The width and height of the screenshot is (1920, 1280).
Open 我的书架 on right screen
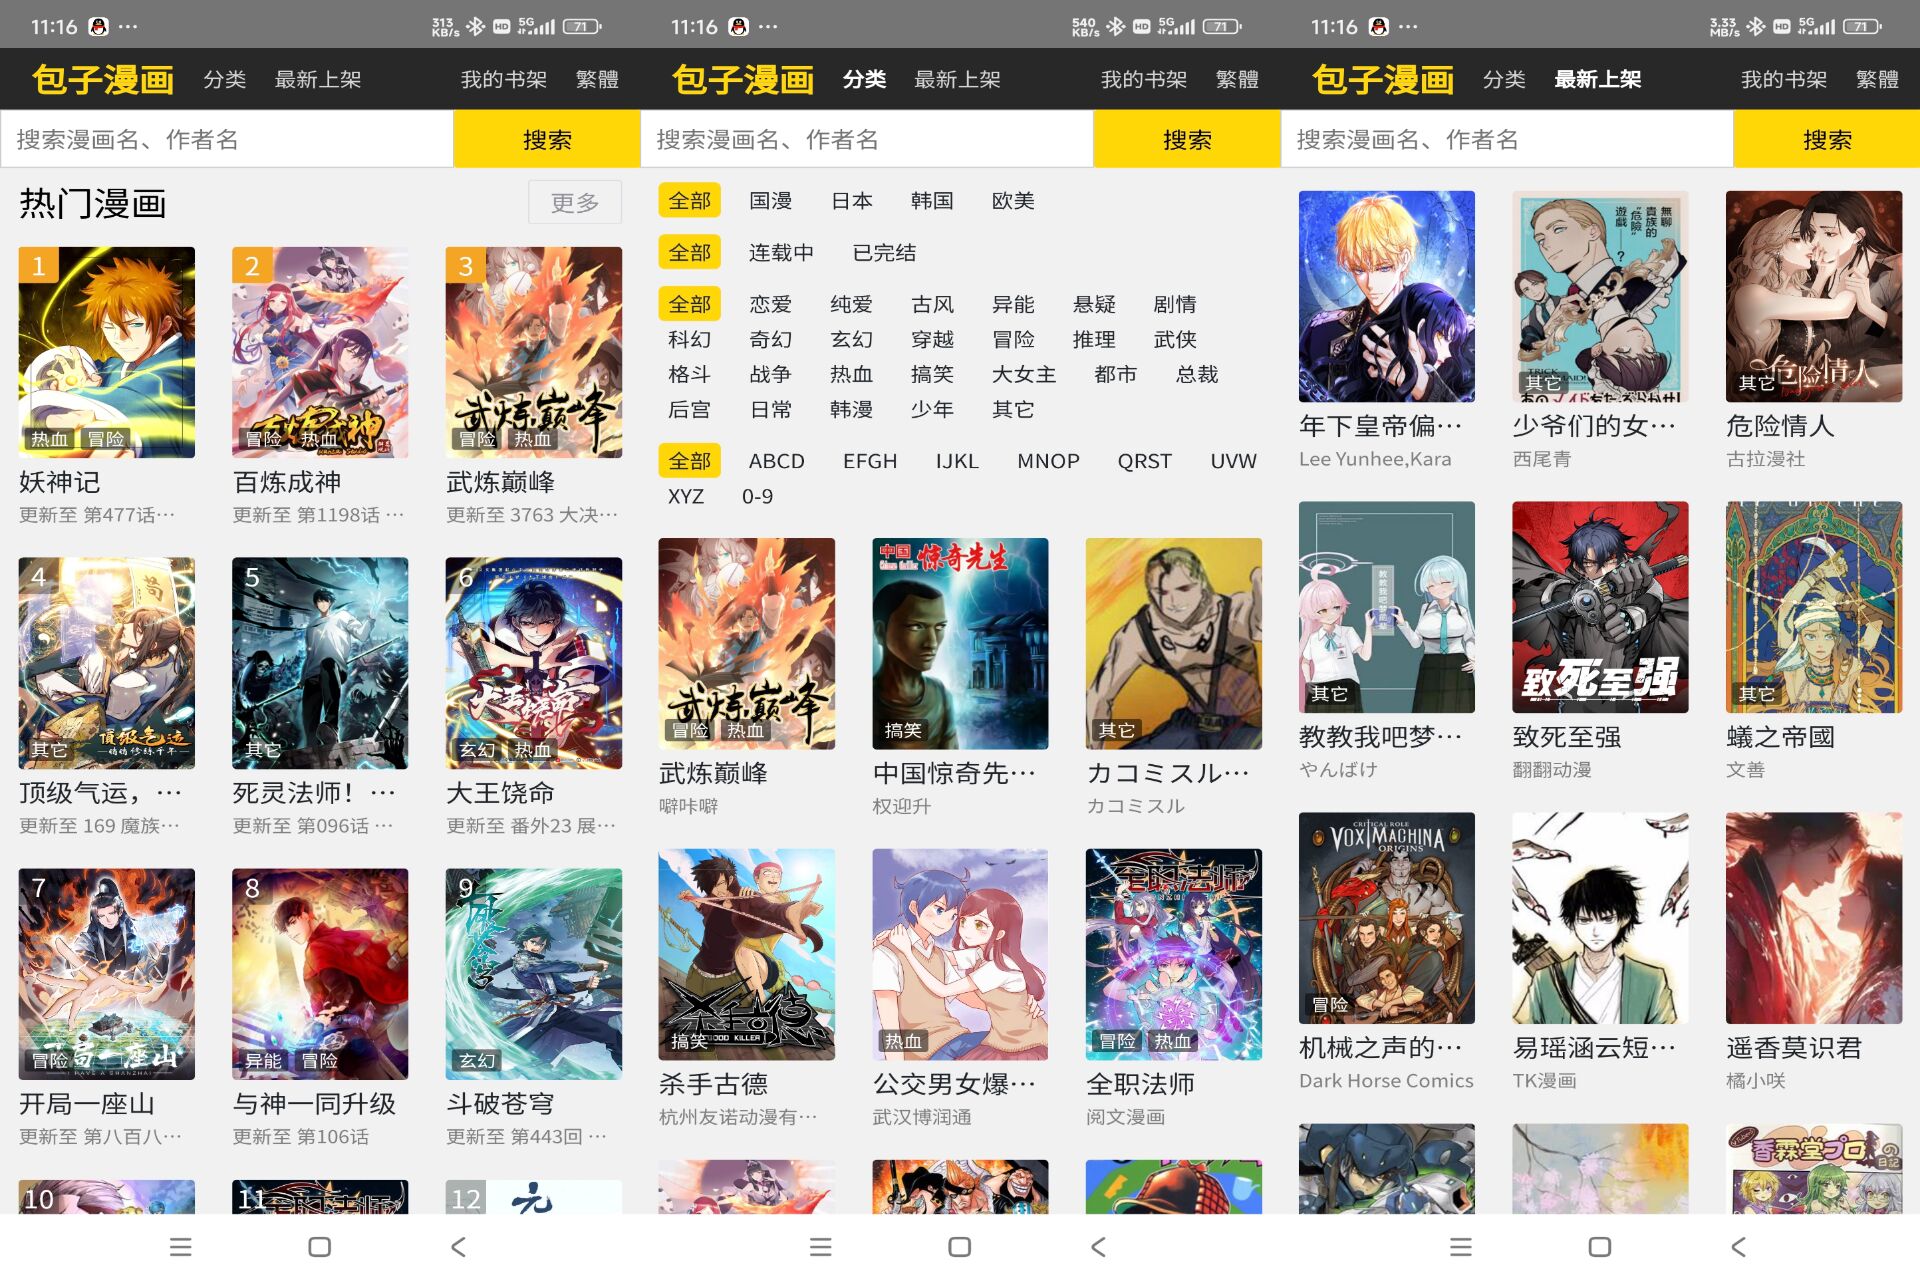pos(1783,79)
